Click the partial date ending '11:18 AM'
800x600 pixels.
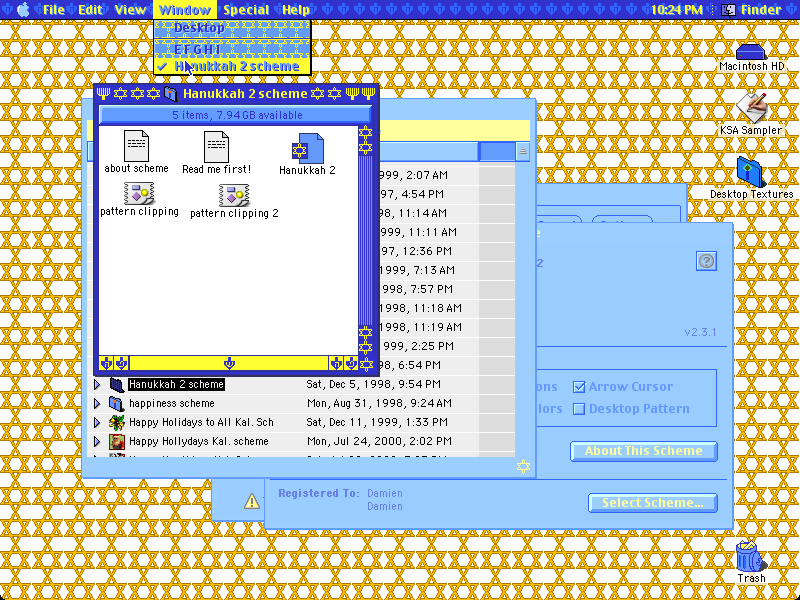click(x=421, y=308)
